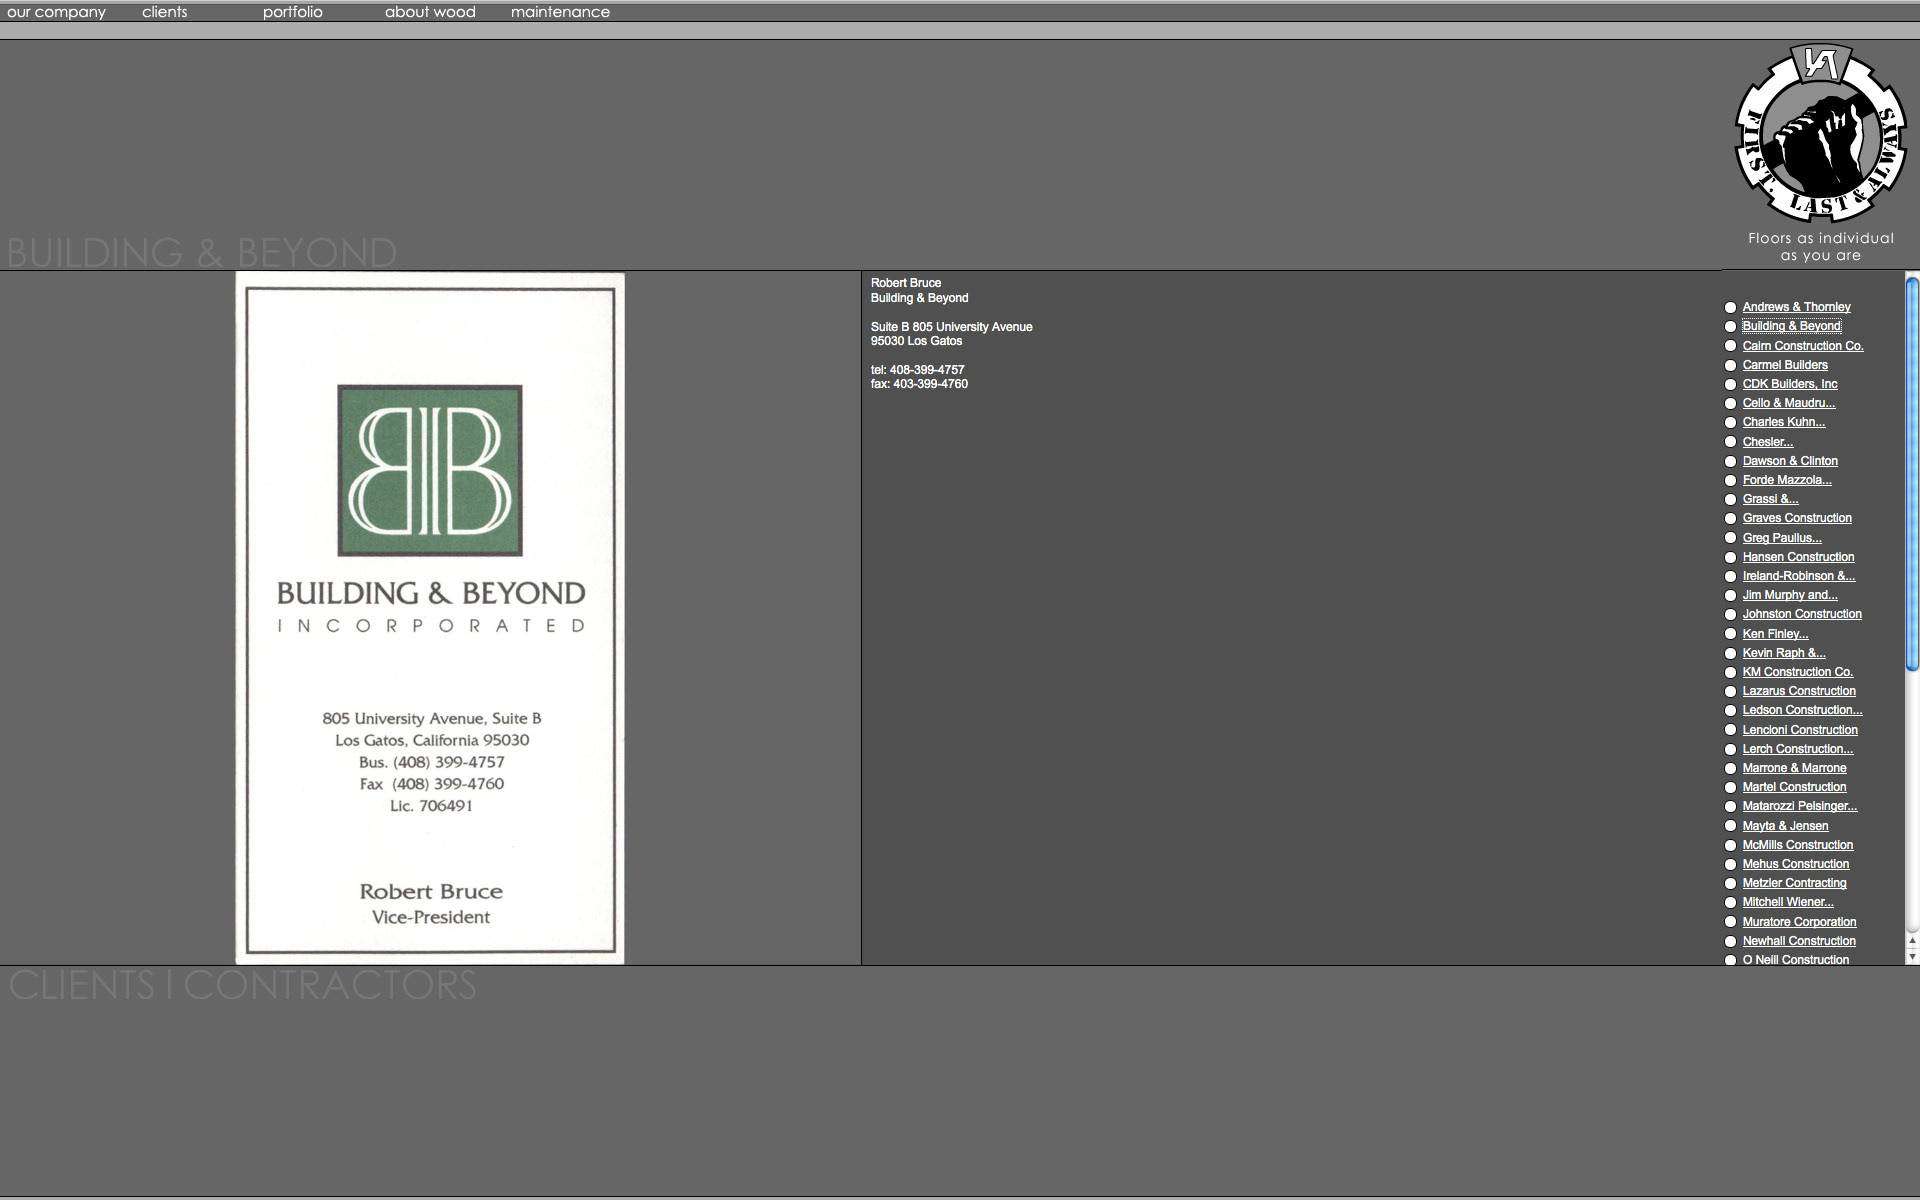Open the Ledson Construction... link

[1802, 710]
